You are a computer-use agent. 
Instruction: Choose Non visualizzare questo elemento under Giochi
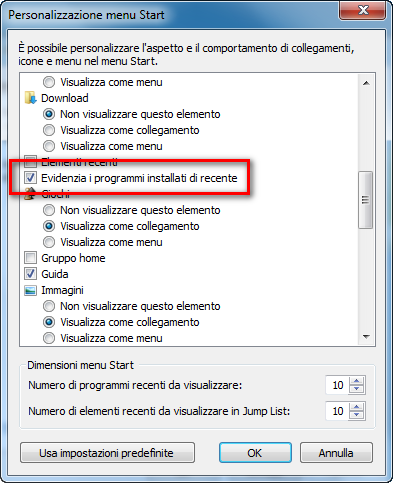tap(49, 210)
